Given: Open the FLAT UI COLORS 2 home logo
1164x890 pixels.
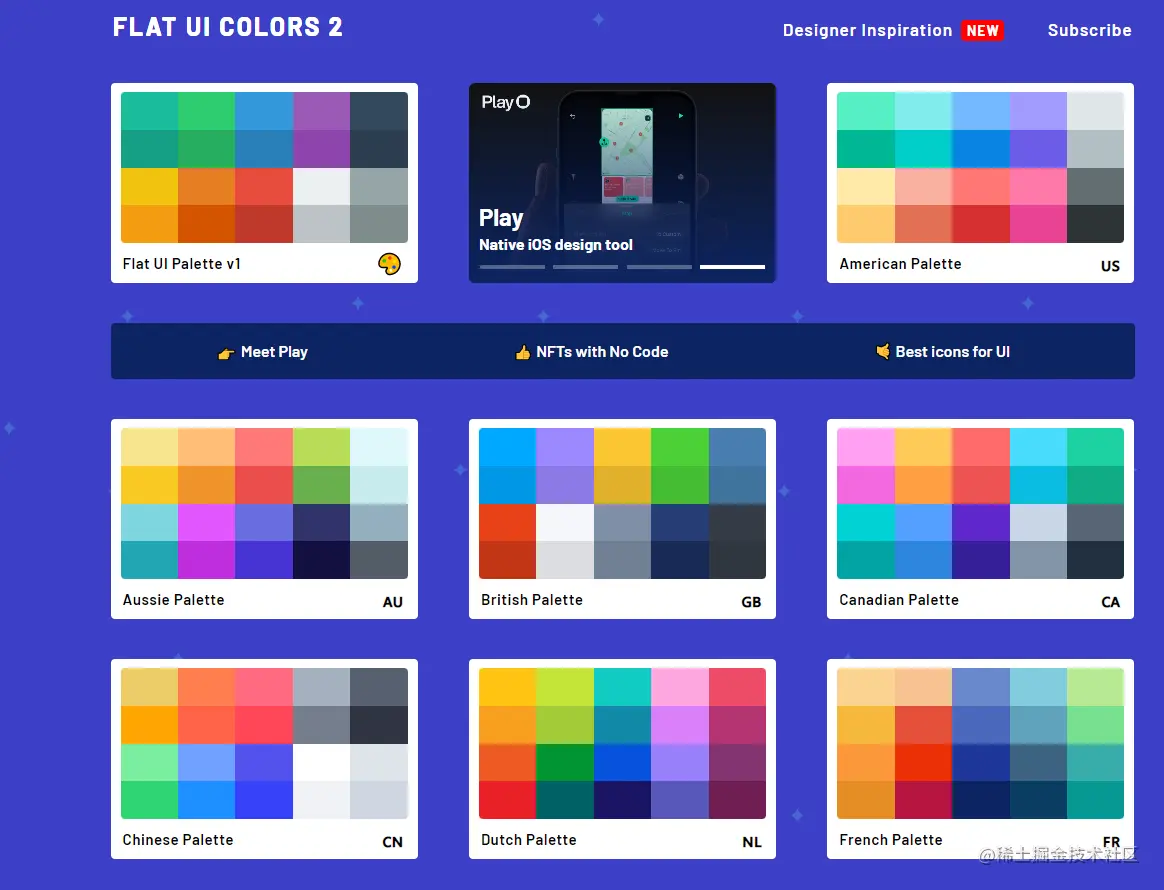Looking at the screenshot, I should (228, 27).
